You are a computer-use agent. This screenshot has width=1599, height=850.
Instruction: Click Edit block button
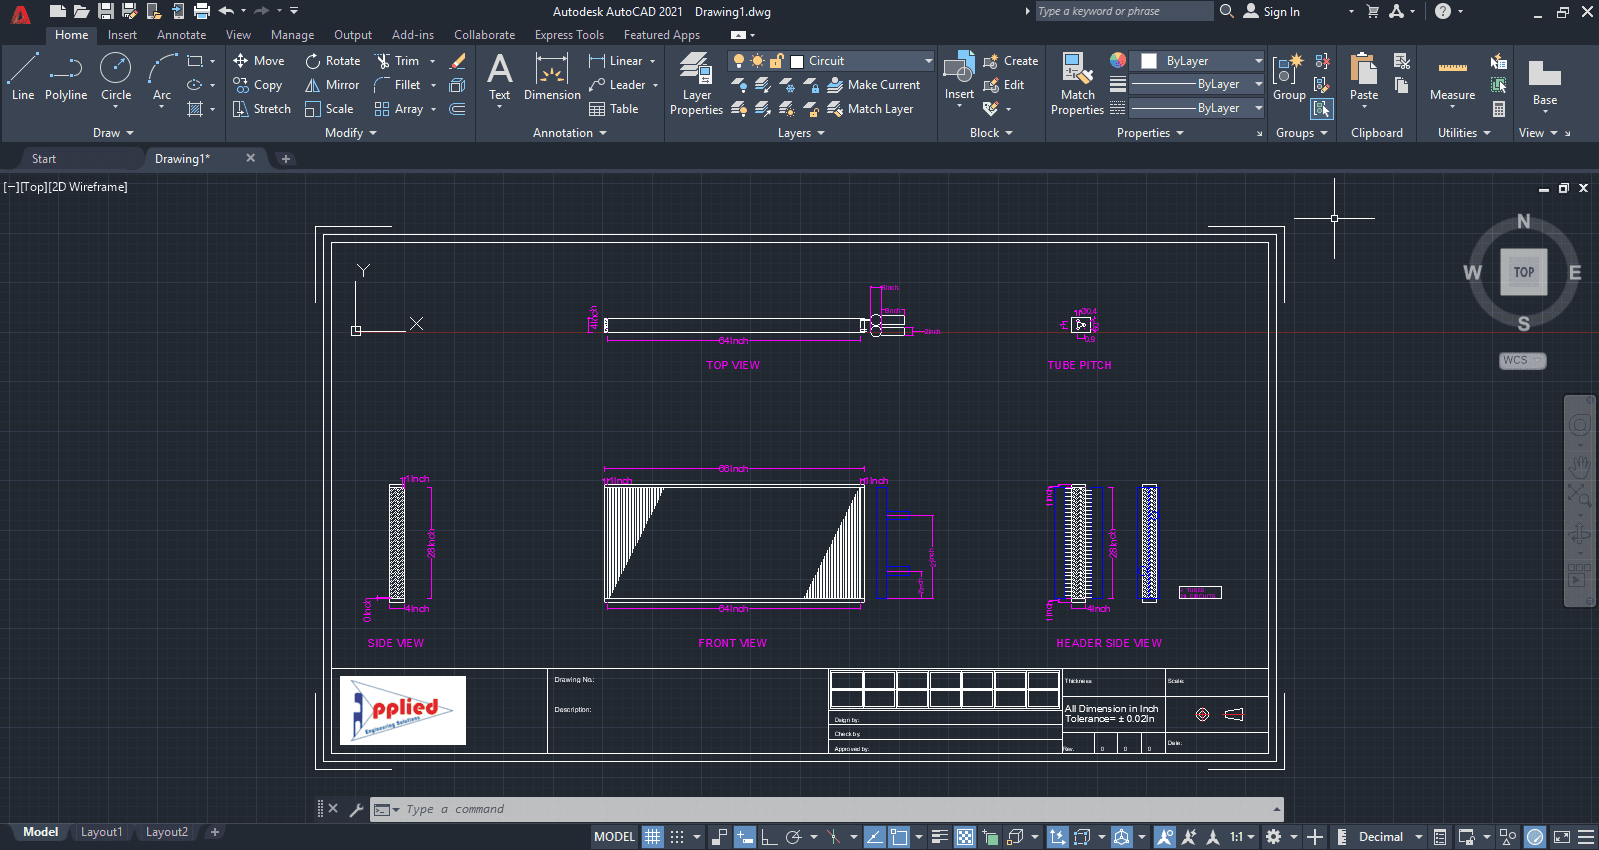pyautogui.click(x=1004, y=85)
